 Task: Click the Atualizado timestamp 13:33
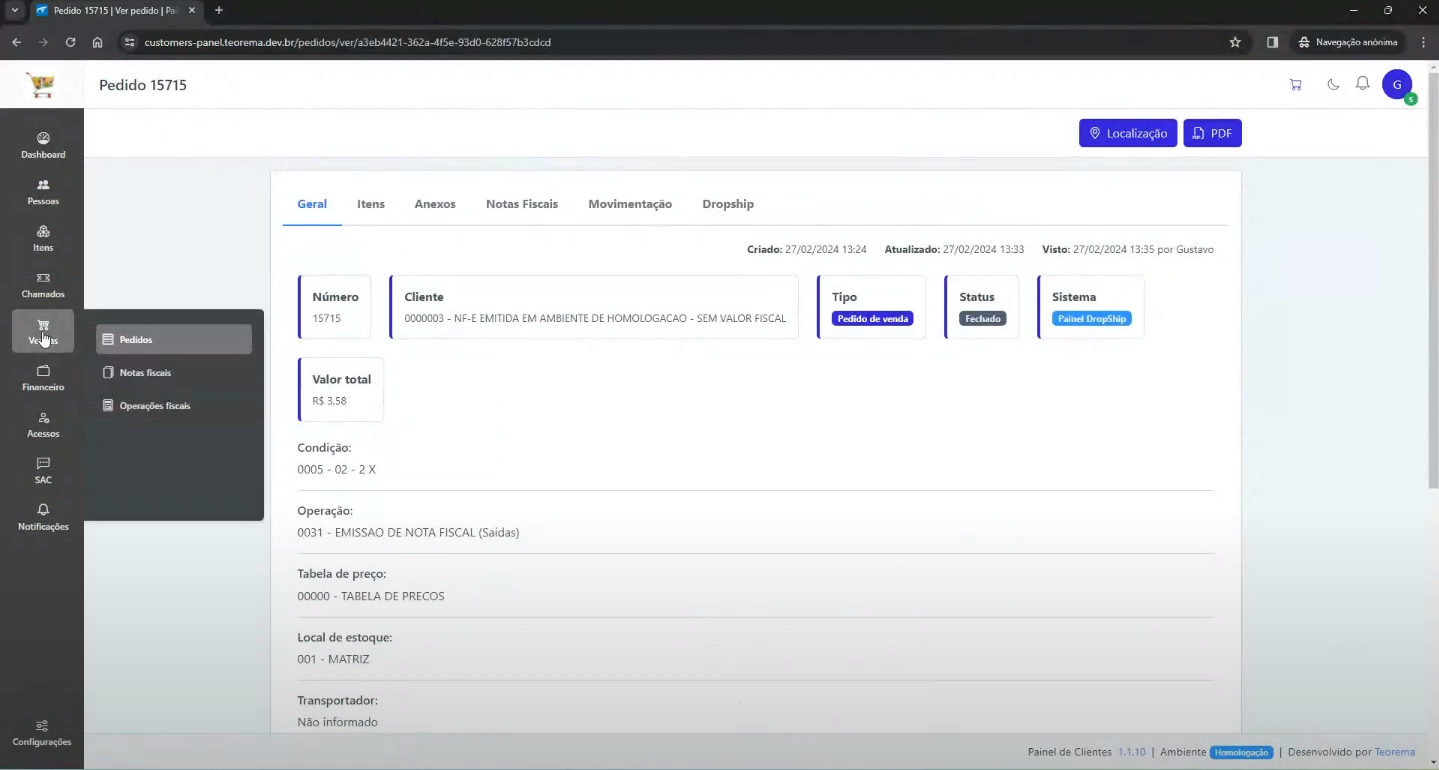click(x=955, y=249)
